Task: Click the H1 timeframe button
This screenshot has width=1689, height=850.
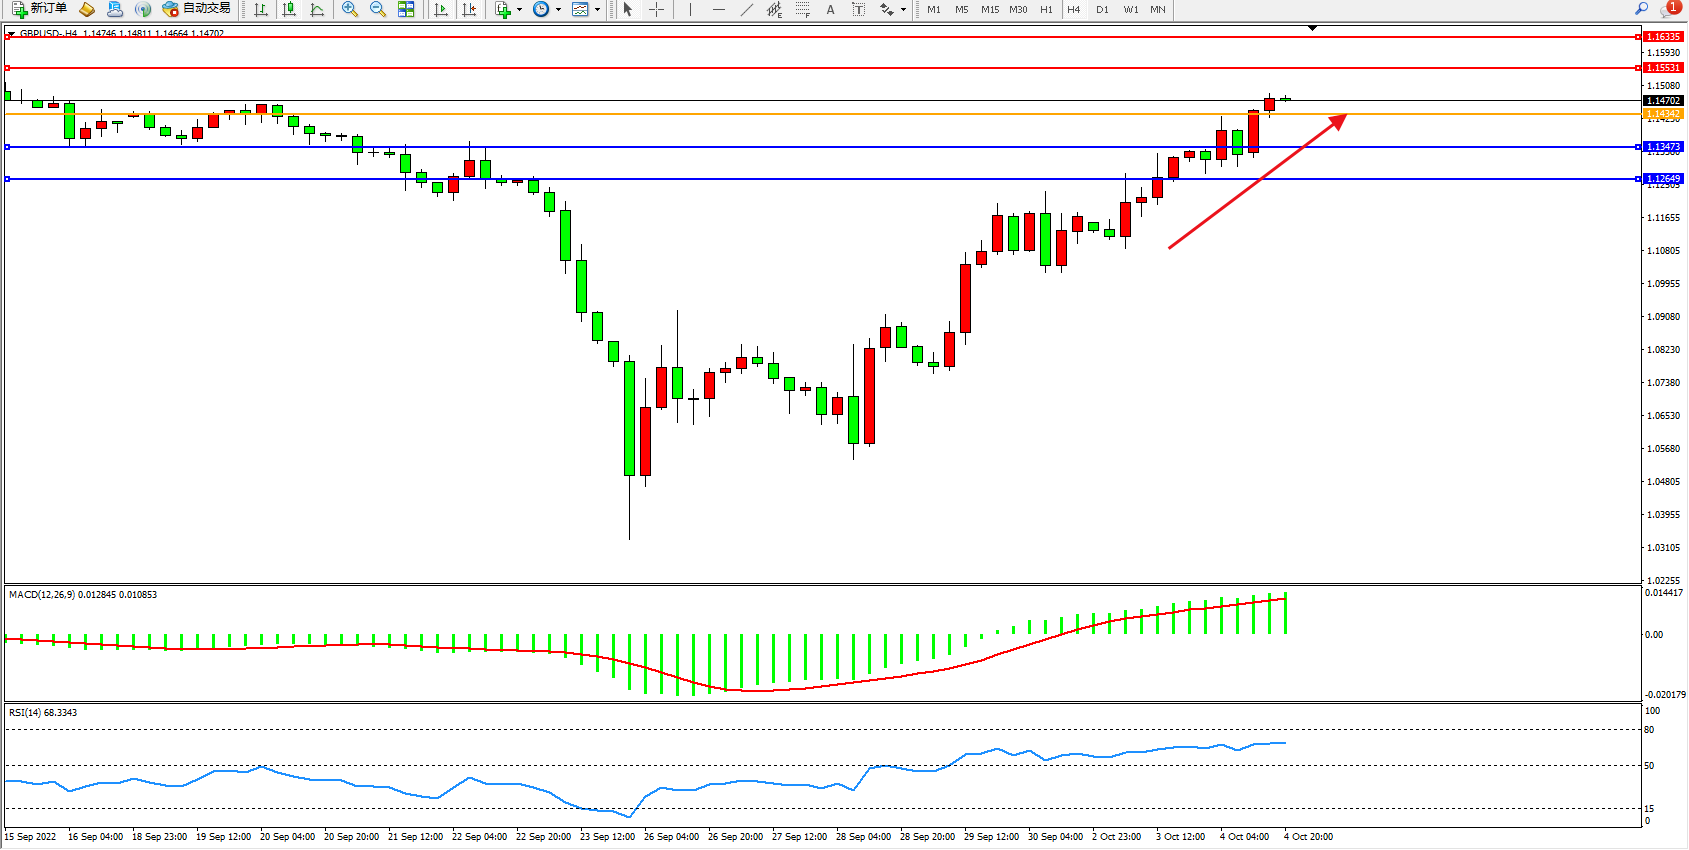Action: click(1046, 10)
